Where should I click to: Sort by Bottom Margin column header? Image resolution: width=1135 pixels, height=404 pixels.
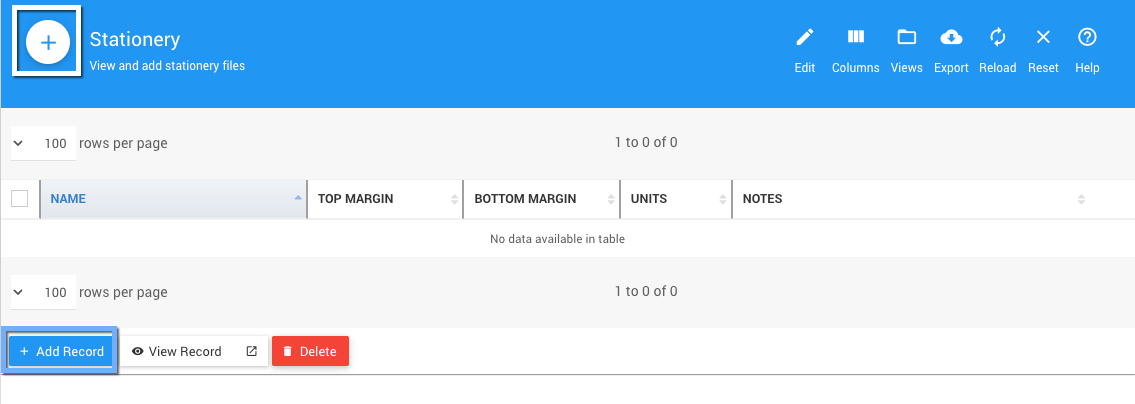[540, 198]
